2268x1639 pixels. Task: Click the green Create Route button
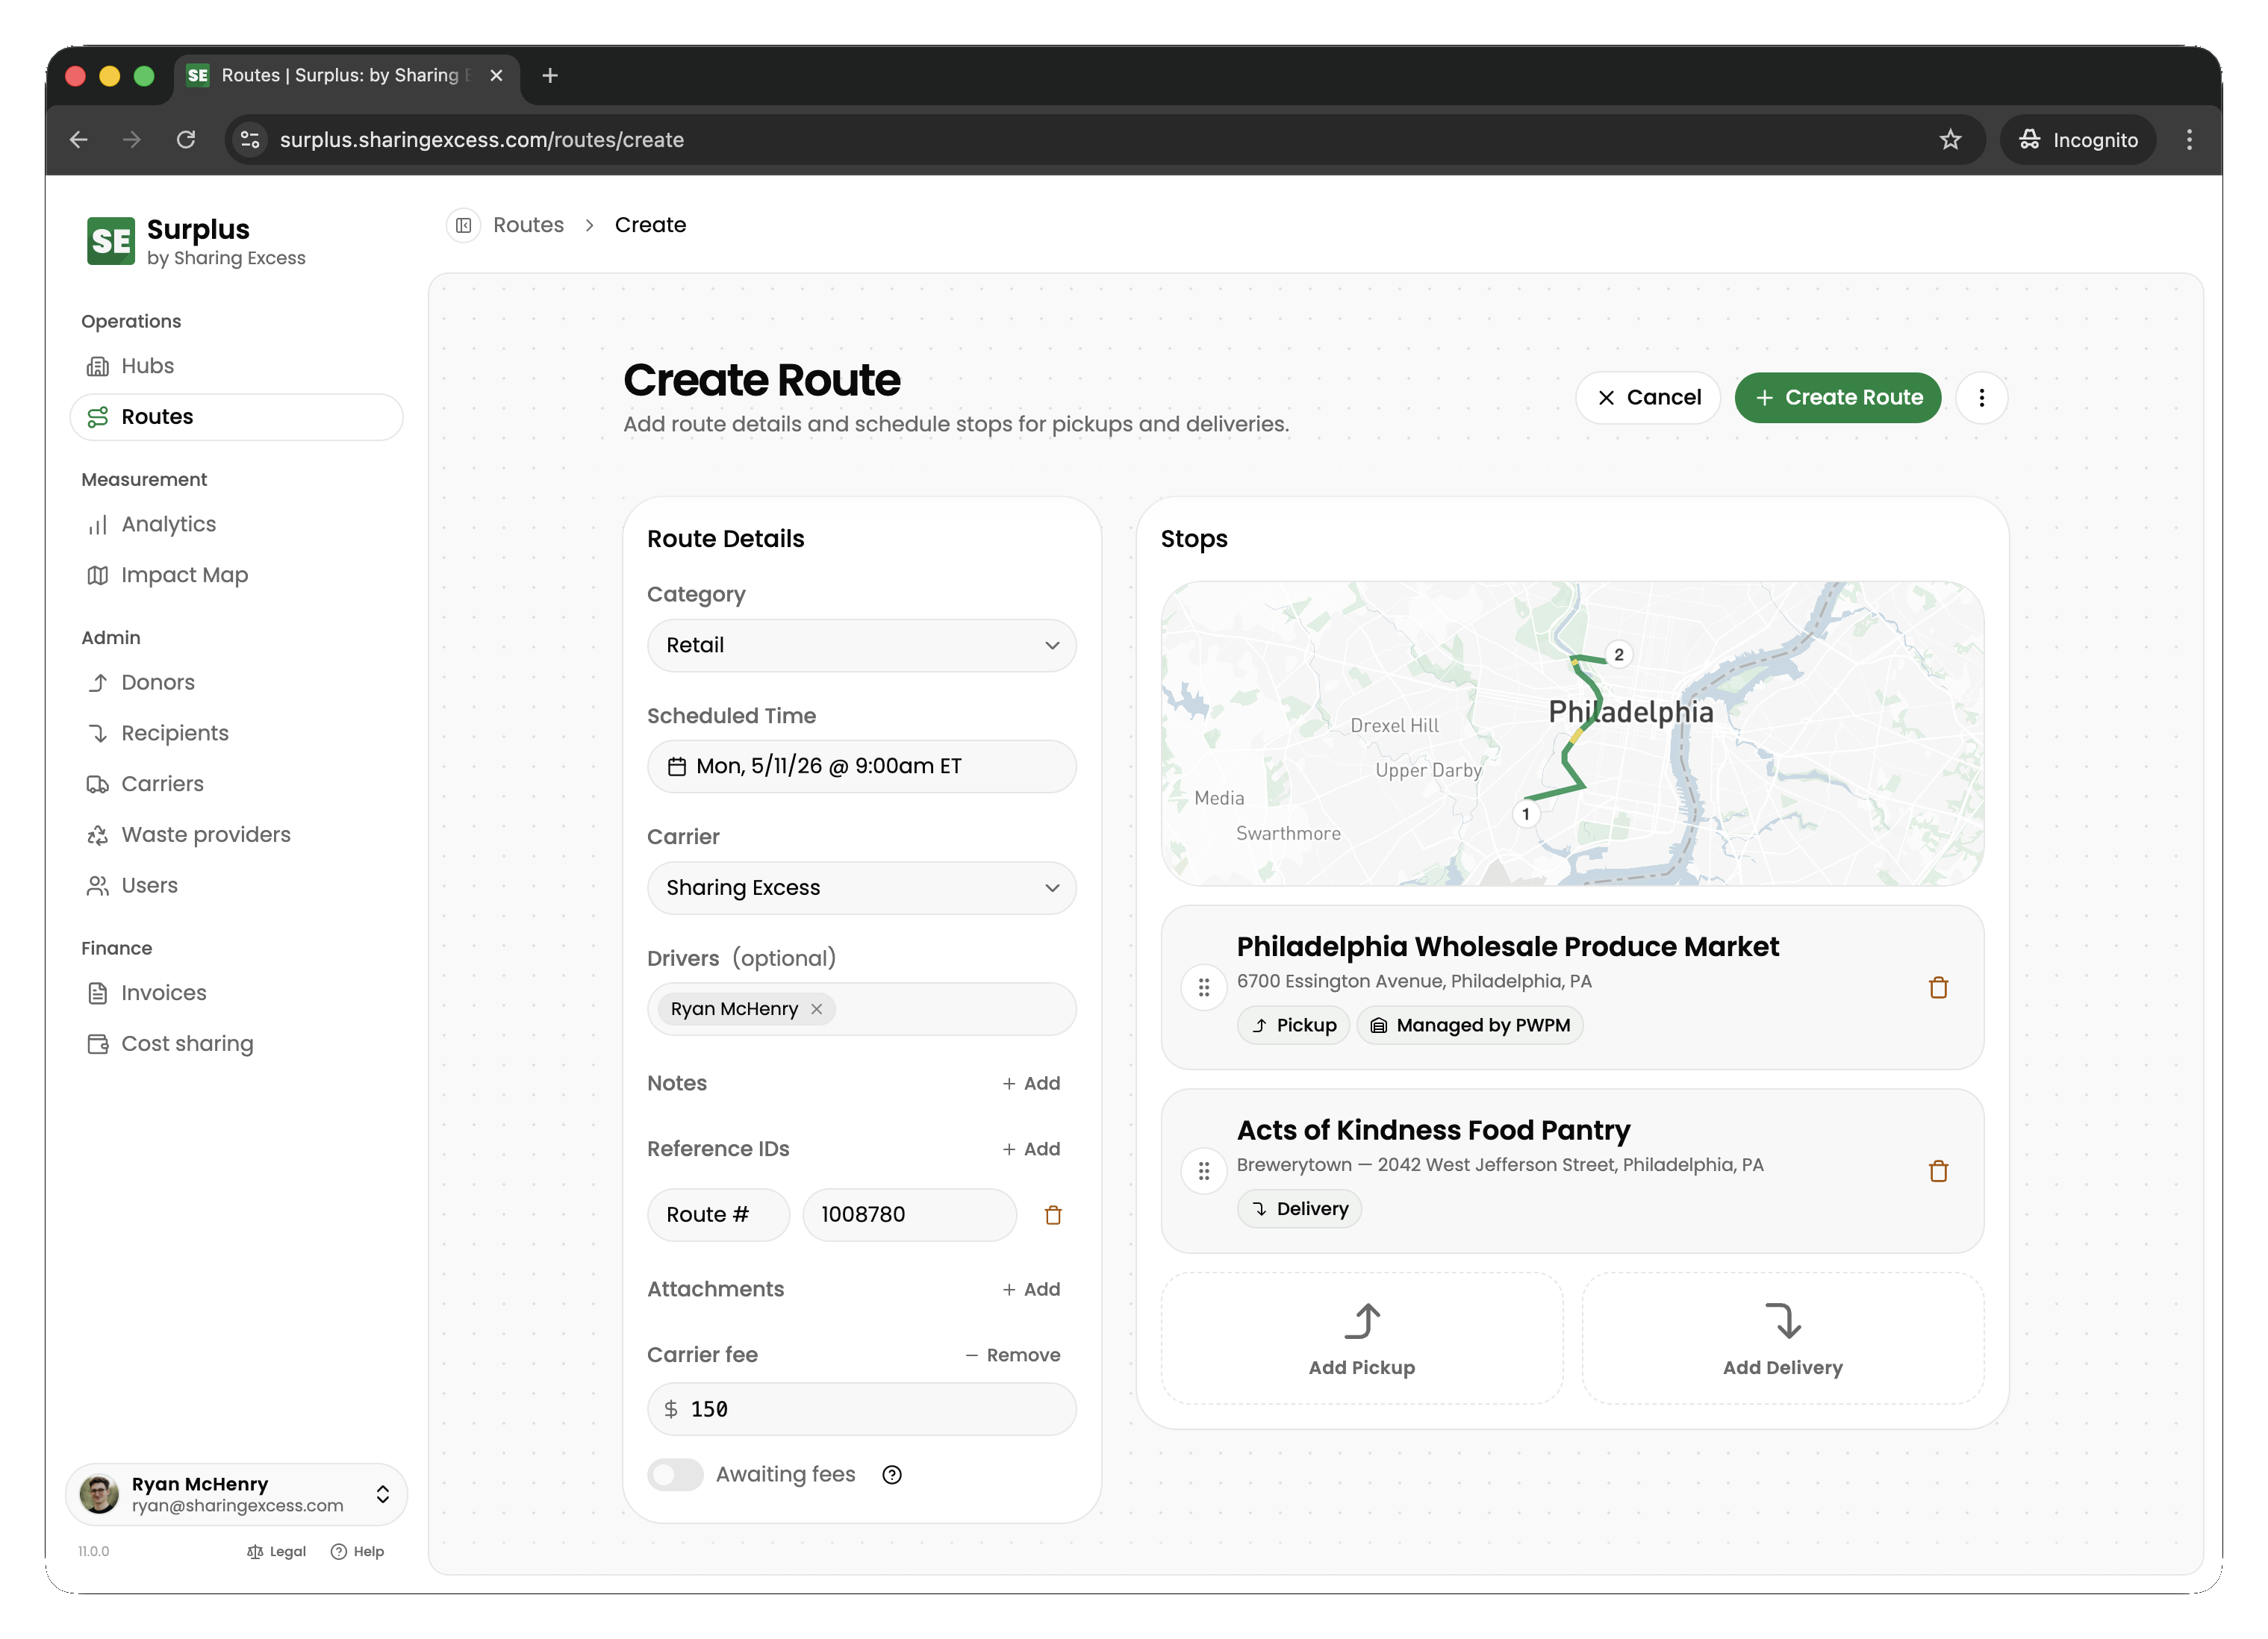pos(1837,398)
